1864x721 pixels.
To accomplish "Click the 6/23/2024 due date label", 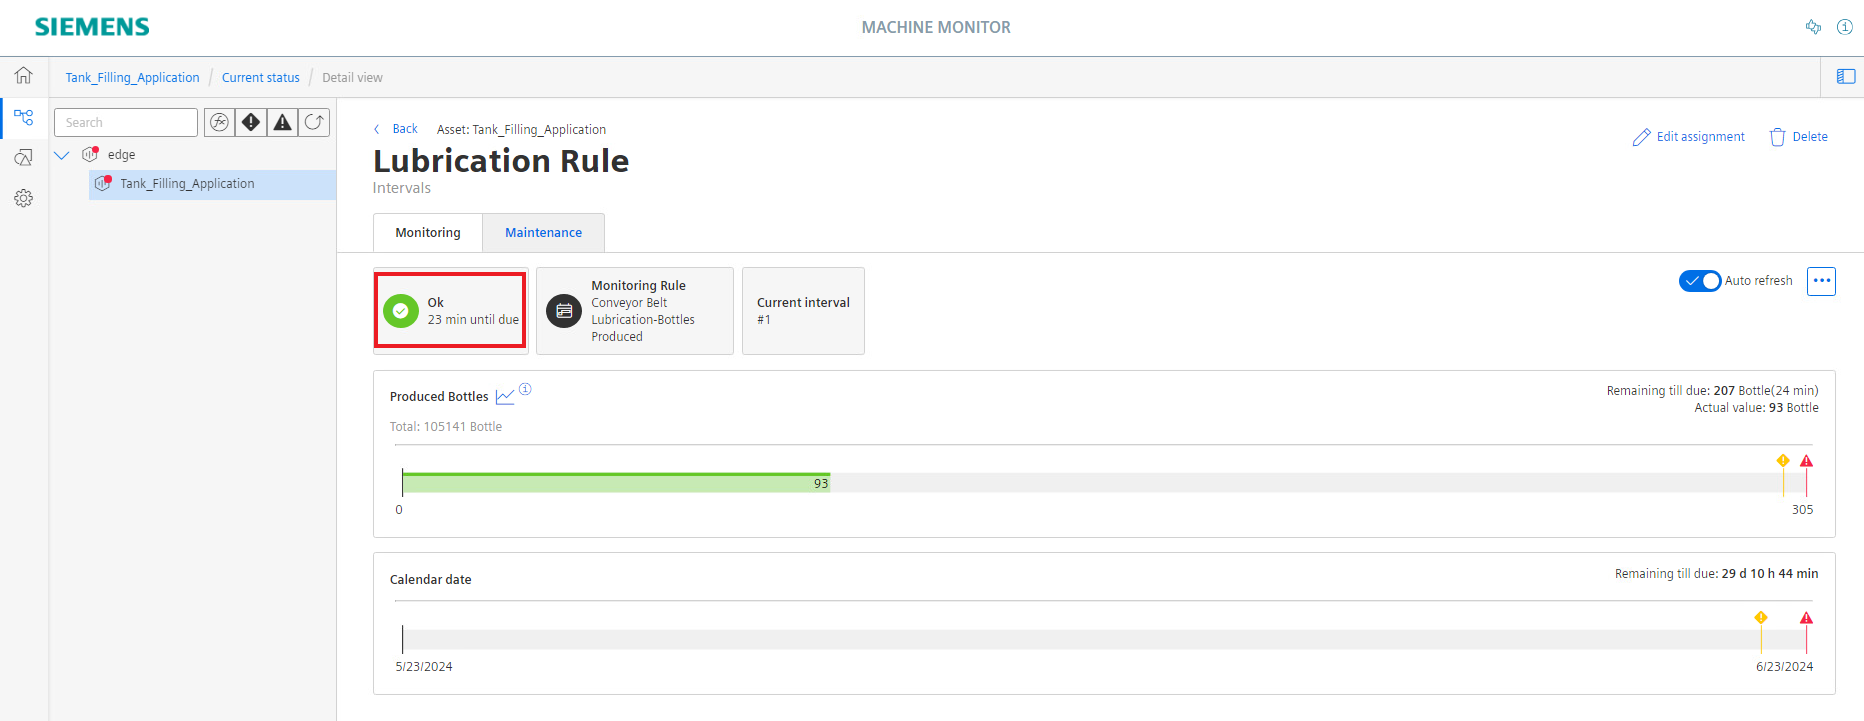I will pyautogui.click(x=1784, y=667).
